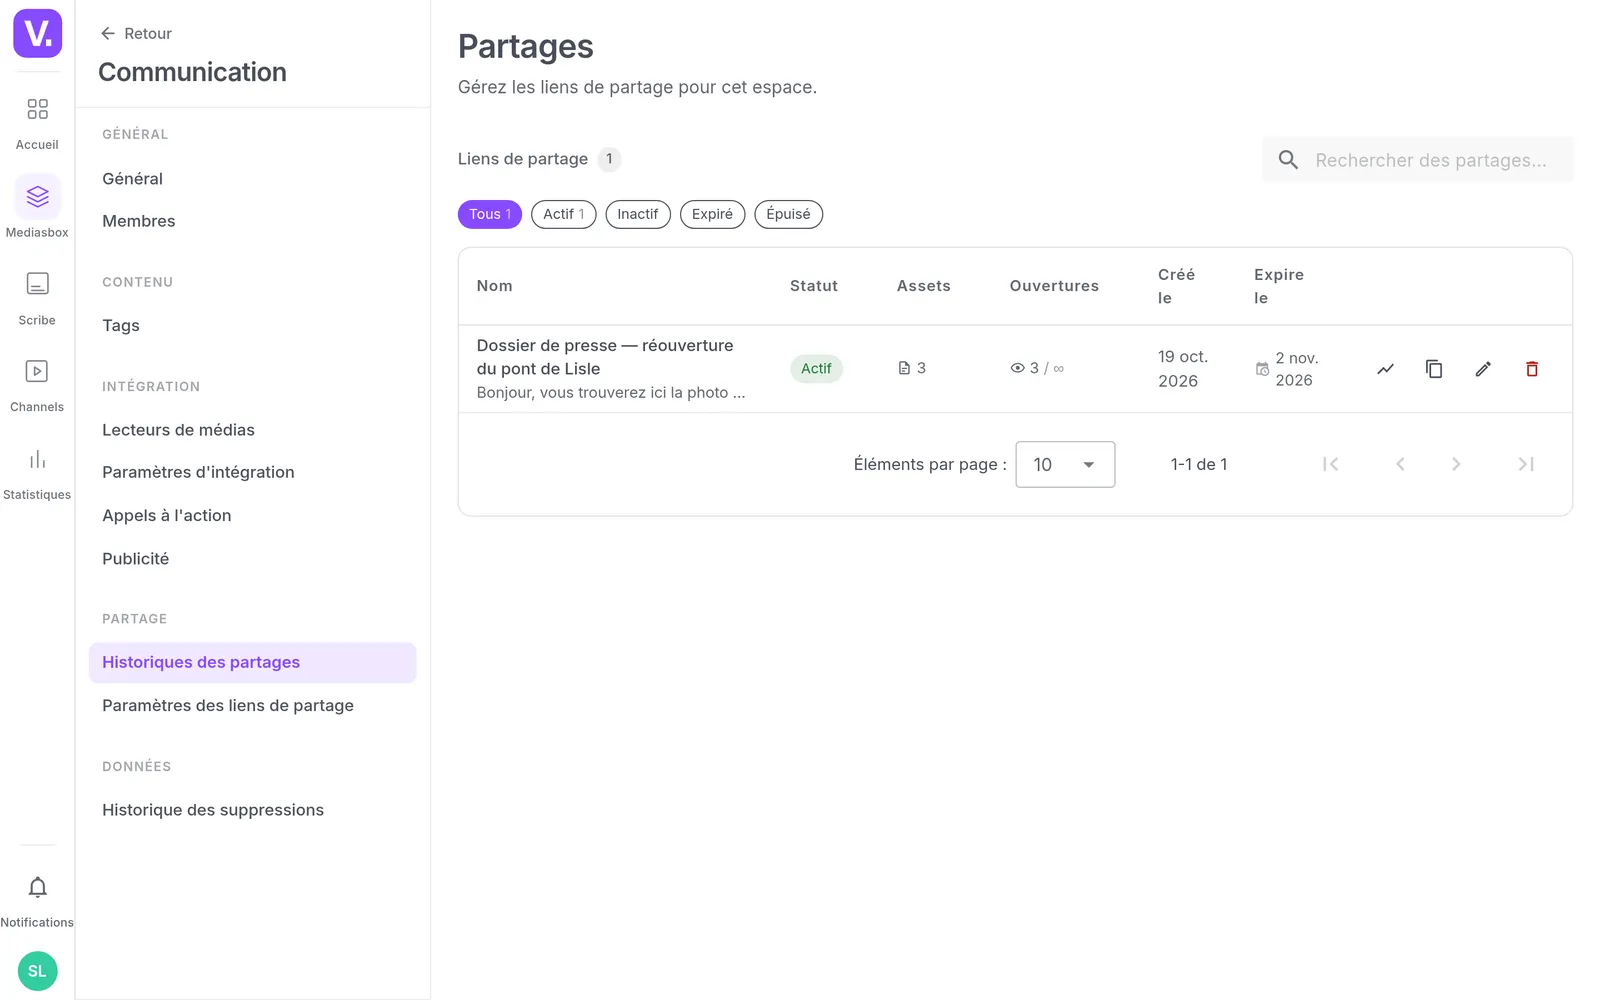
Task: Click share name Dossier de presse — réouverture
Action: pyautogui.click(x=605, y=357)
